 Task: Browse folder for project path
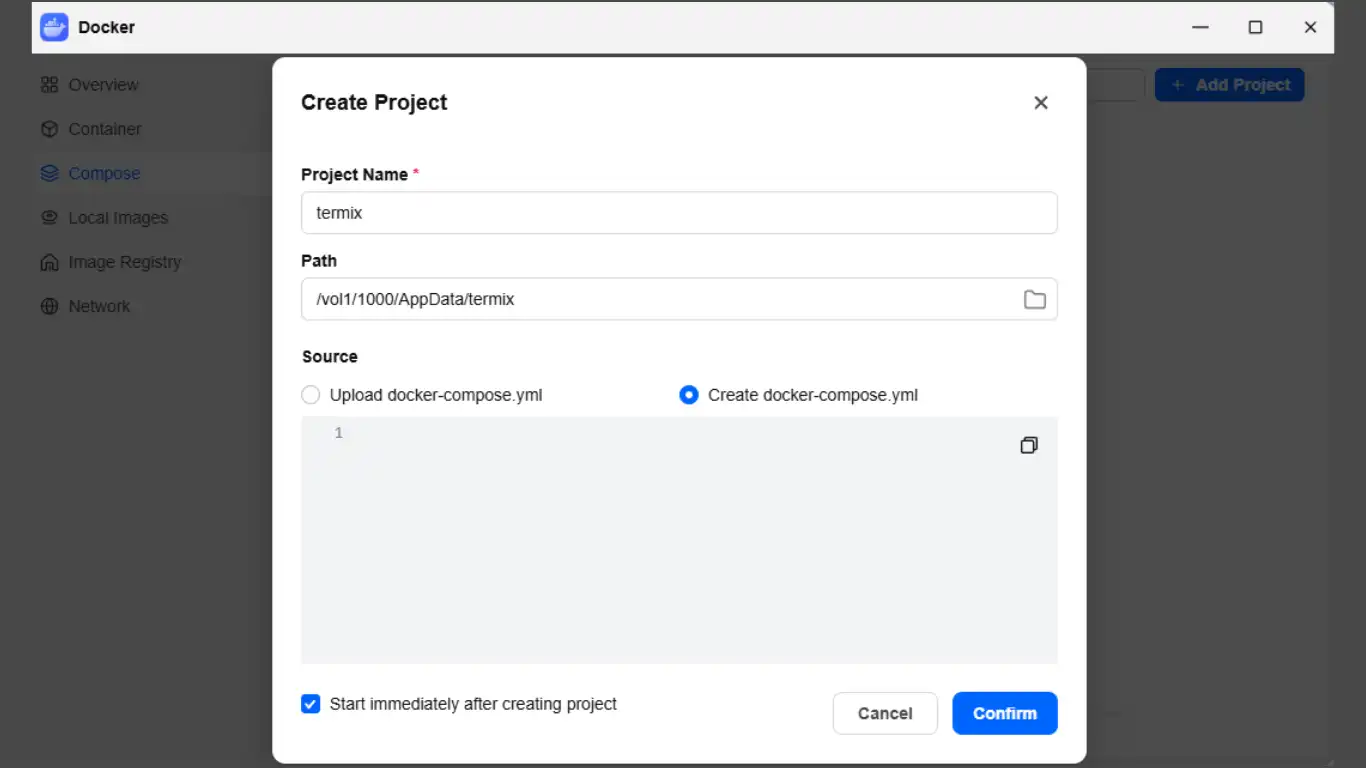[x=1035, y=299]
